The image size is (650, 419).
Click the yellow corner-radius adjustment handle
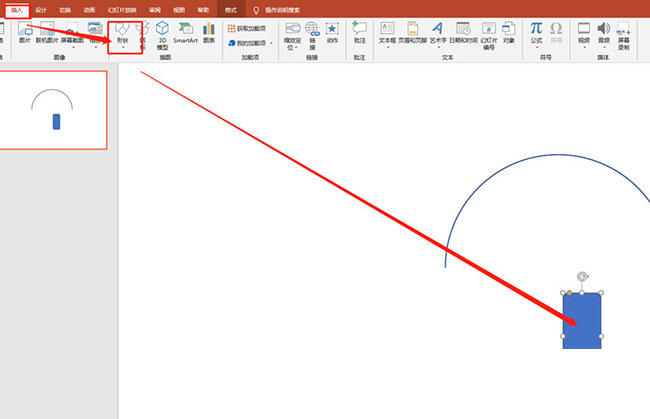(x=570, y=293)
